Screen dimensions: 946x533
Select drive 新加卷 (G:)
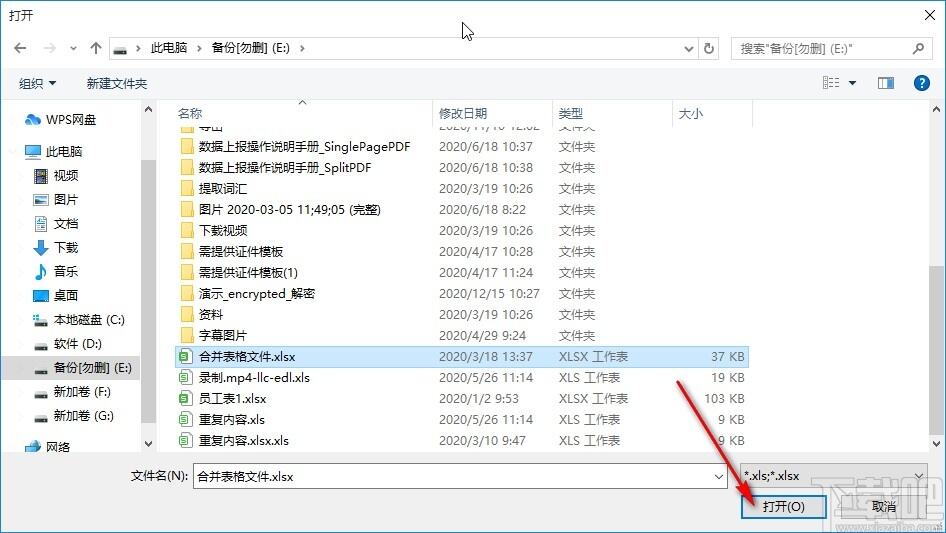point(73,416)
